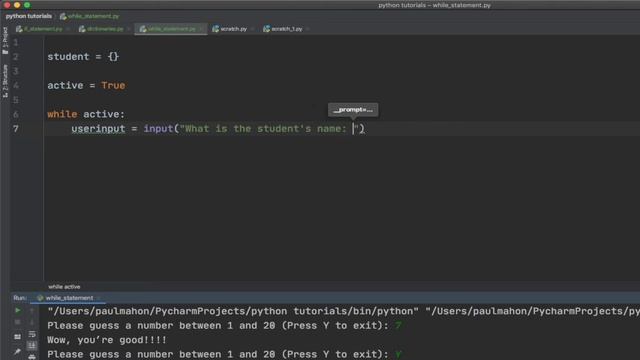Close the scratch_1.py tab
Screen dimensions: 640x360
308,29
